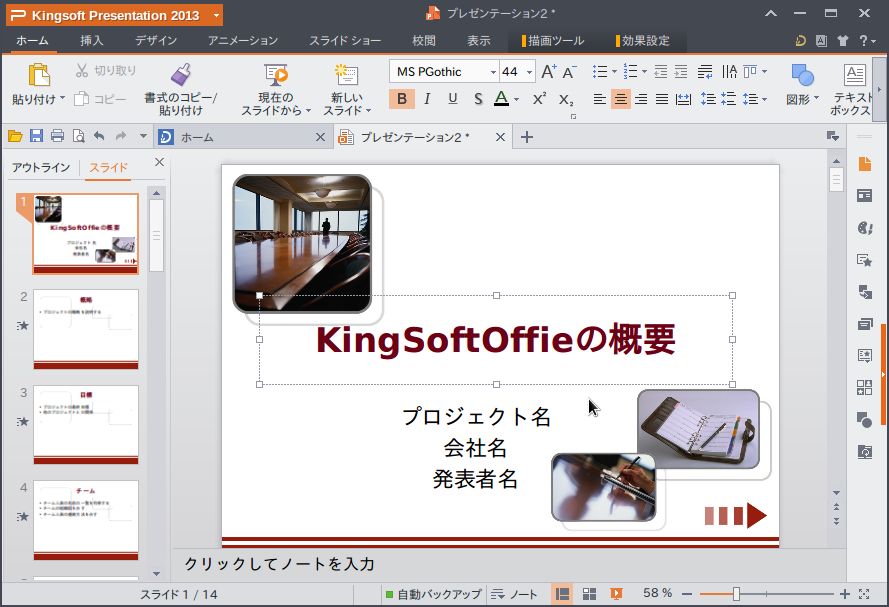Click the notes field クリックしてノートを入力
The width and height of the screenshot is (889, 607).
[508, 564]
